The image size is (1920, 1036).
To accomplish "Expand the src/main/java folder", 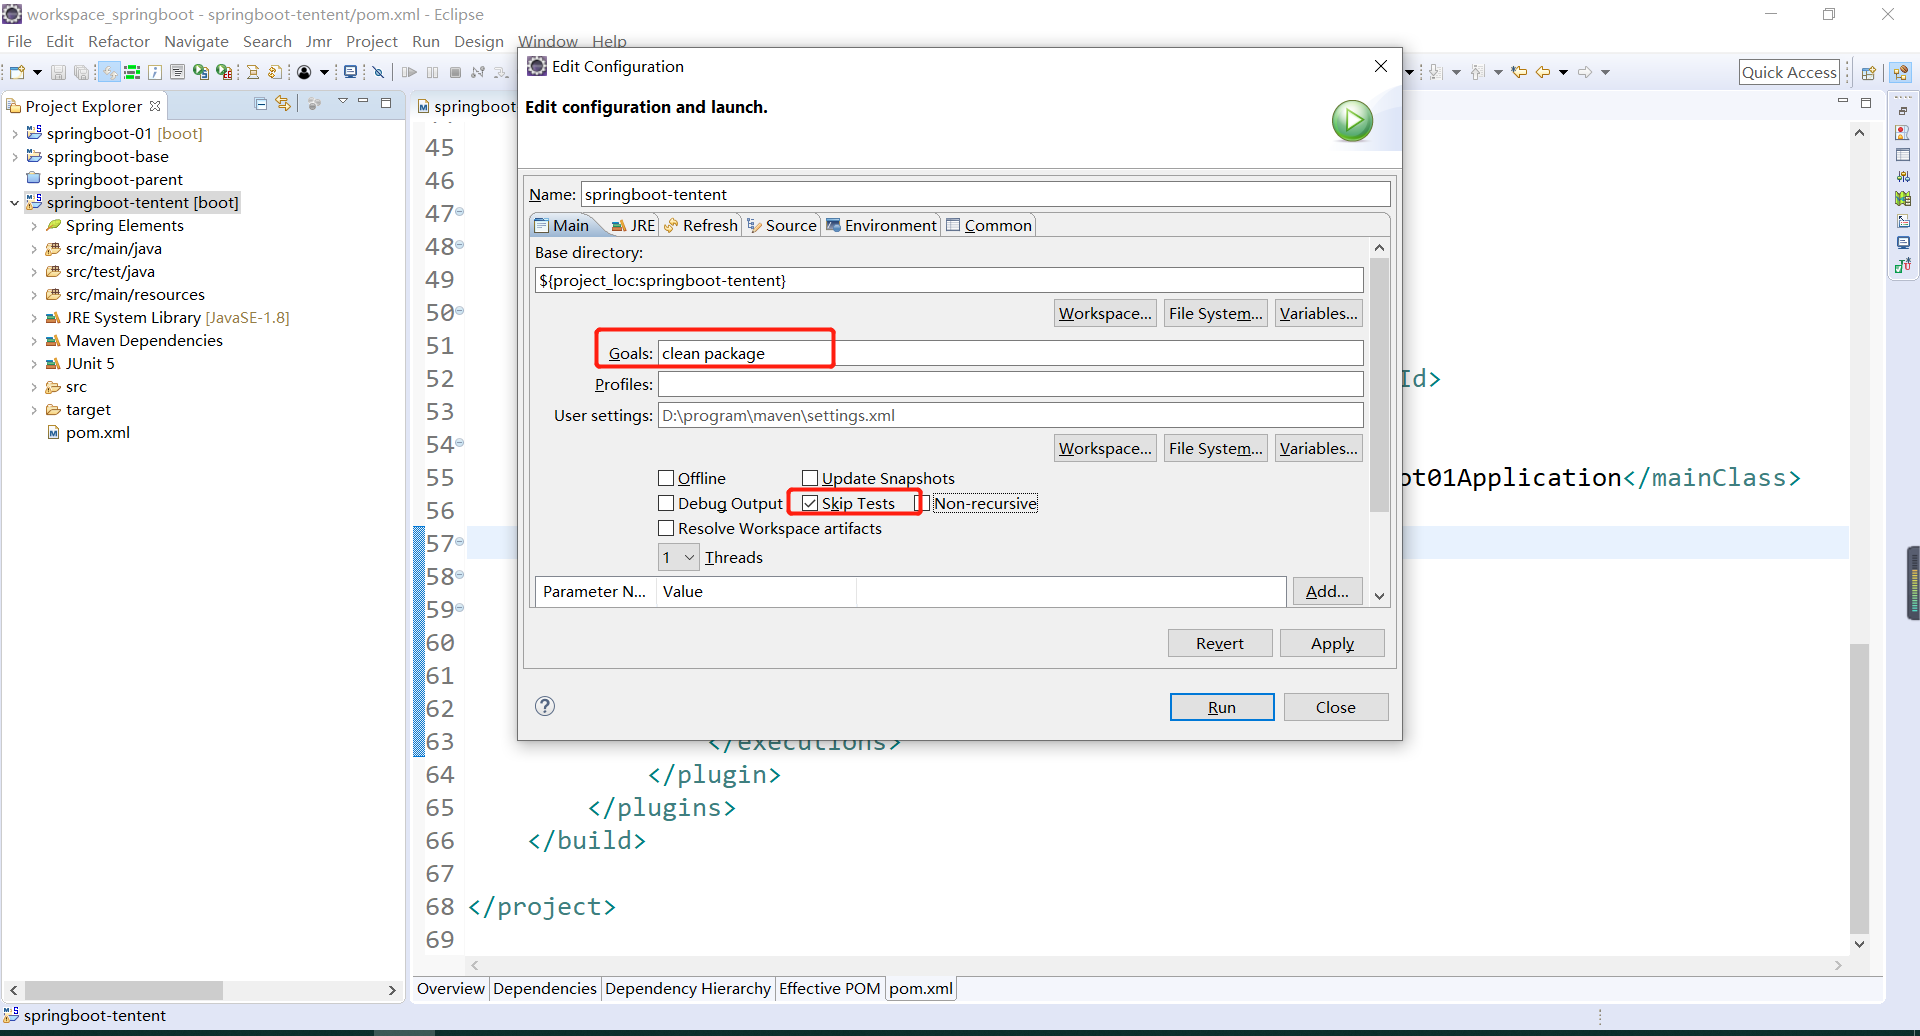I will click(x=34, y=249).
